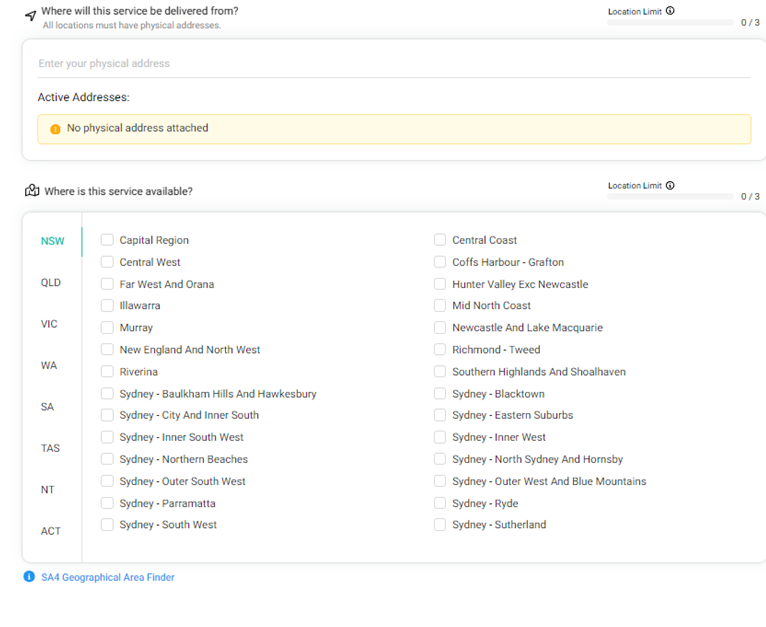Tick Sydney - Inner South West checkbox
Screen dimensions: 766x627
click(107, 437)
